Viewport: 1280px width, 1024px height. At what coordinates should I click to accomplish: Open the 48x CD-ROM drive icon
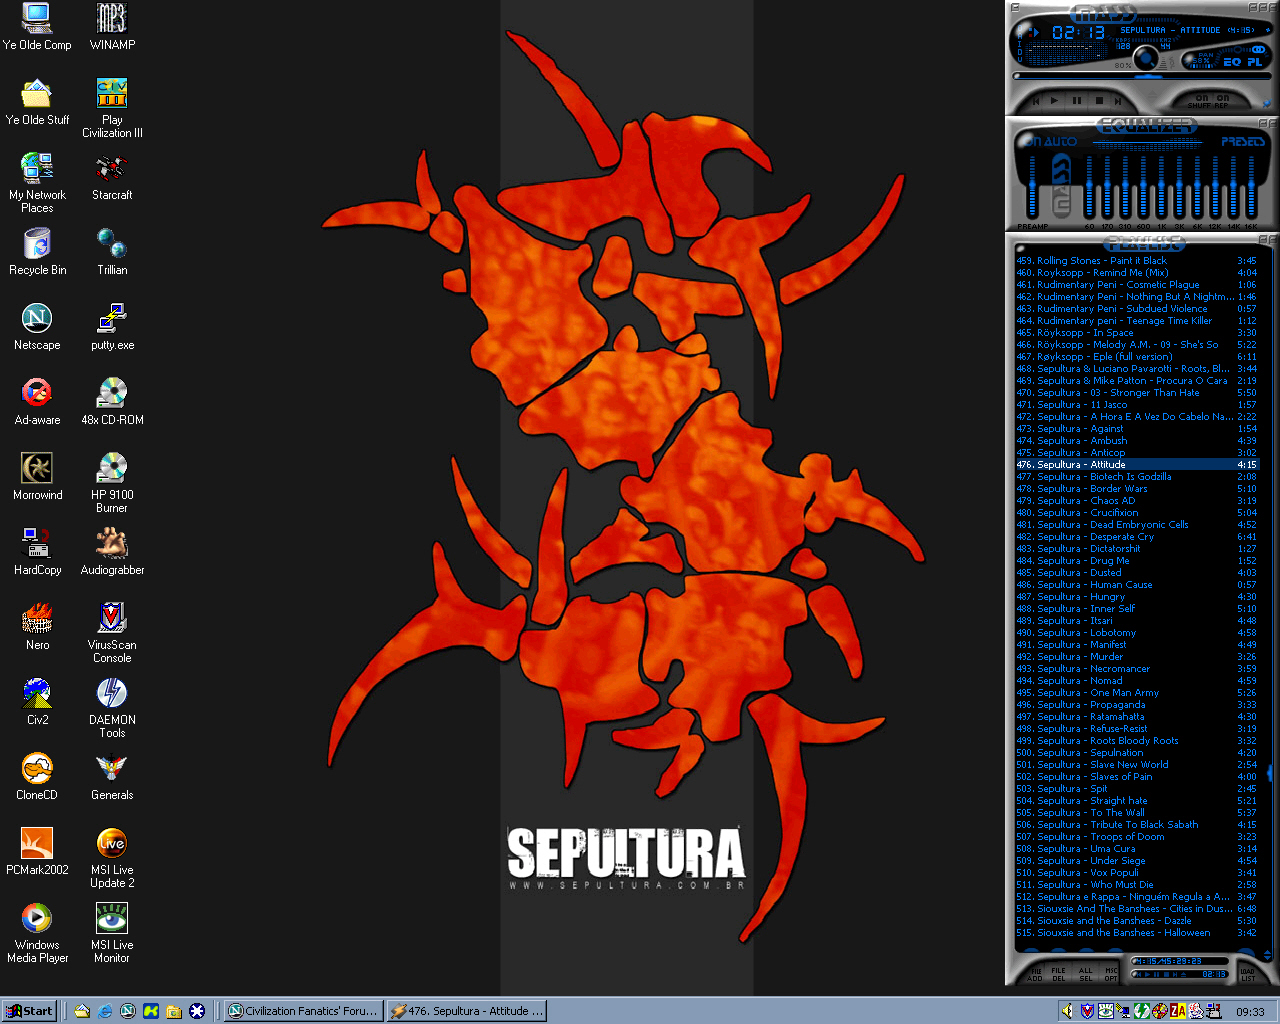pos(112,401)
